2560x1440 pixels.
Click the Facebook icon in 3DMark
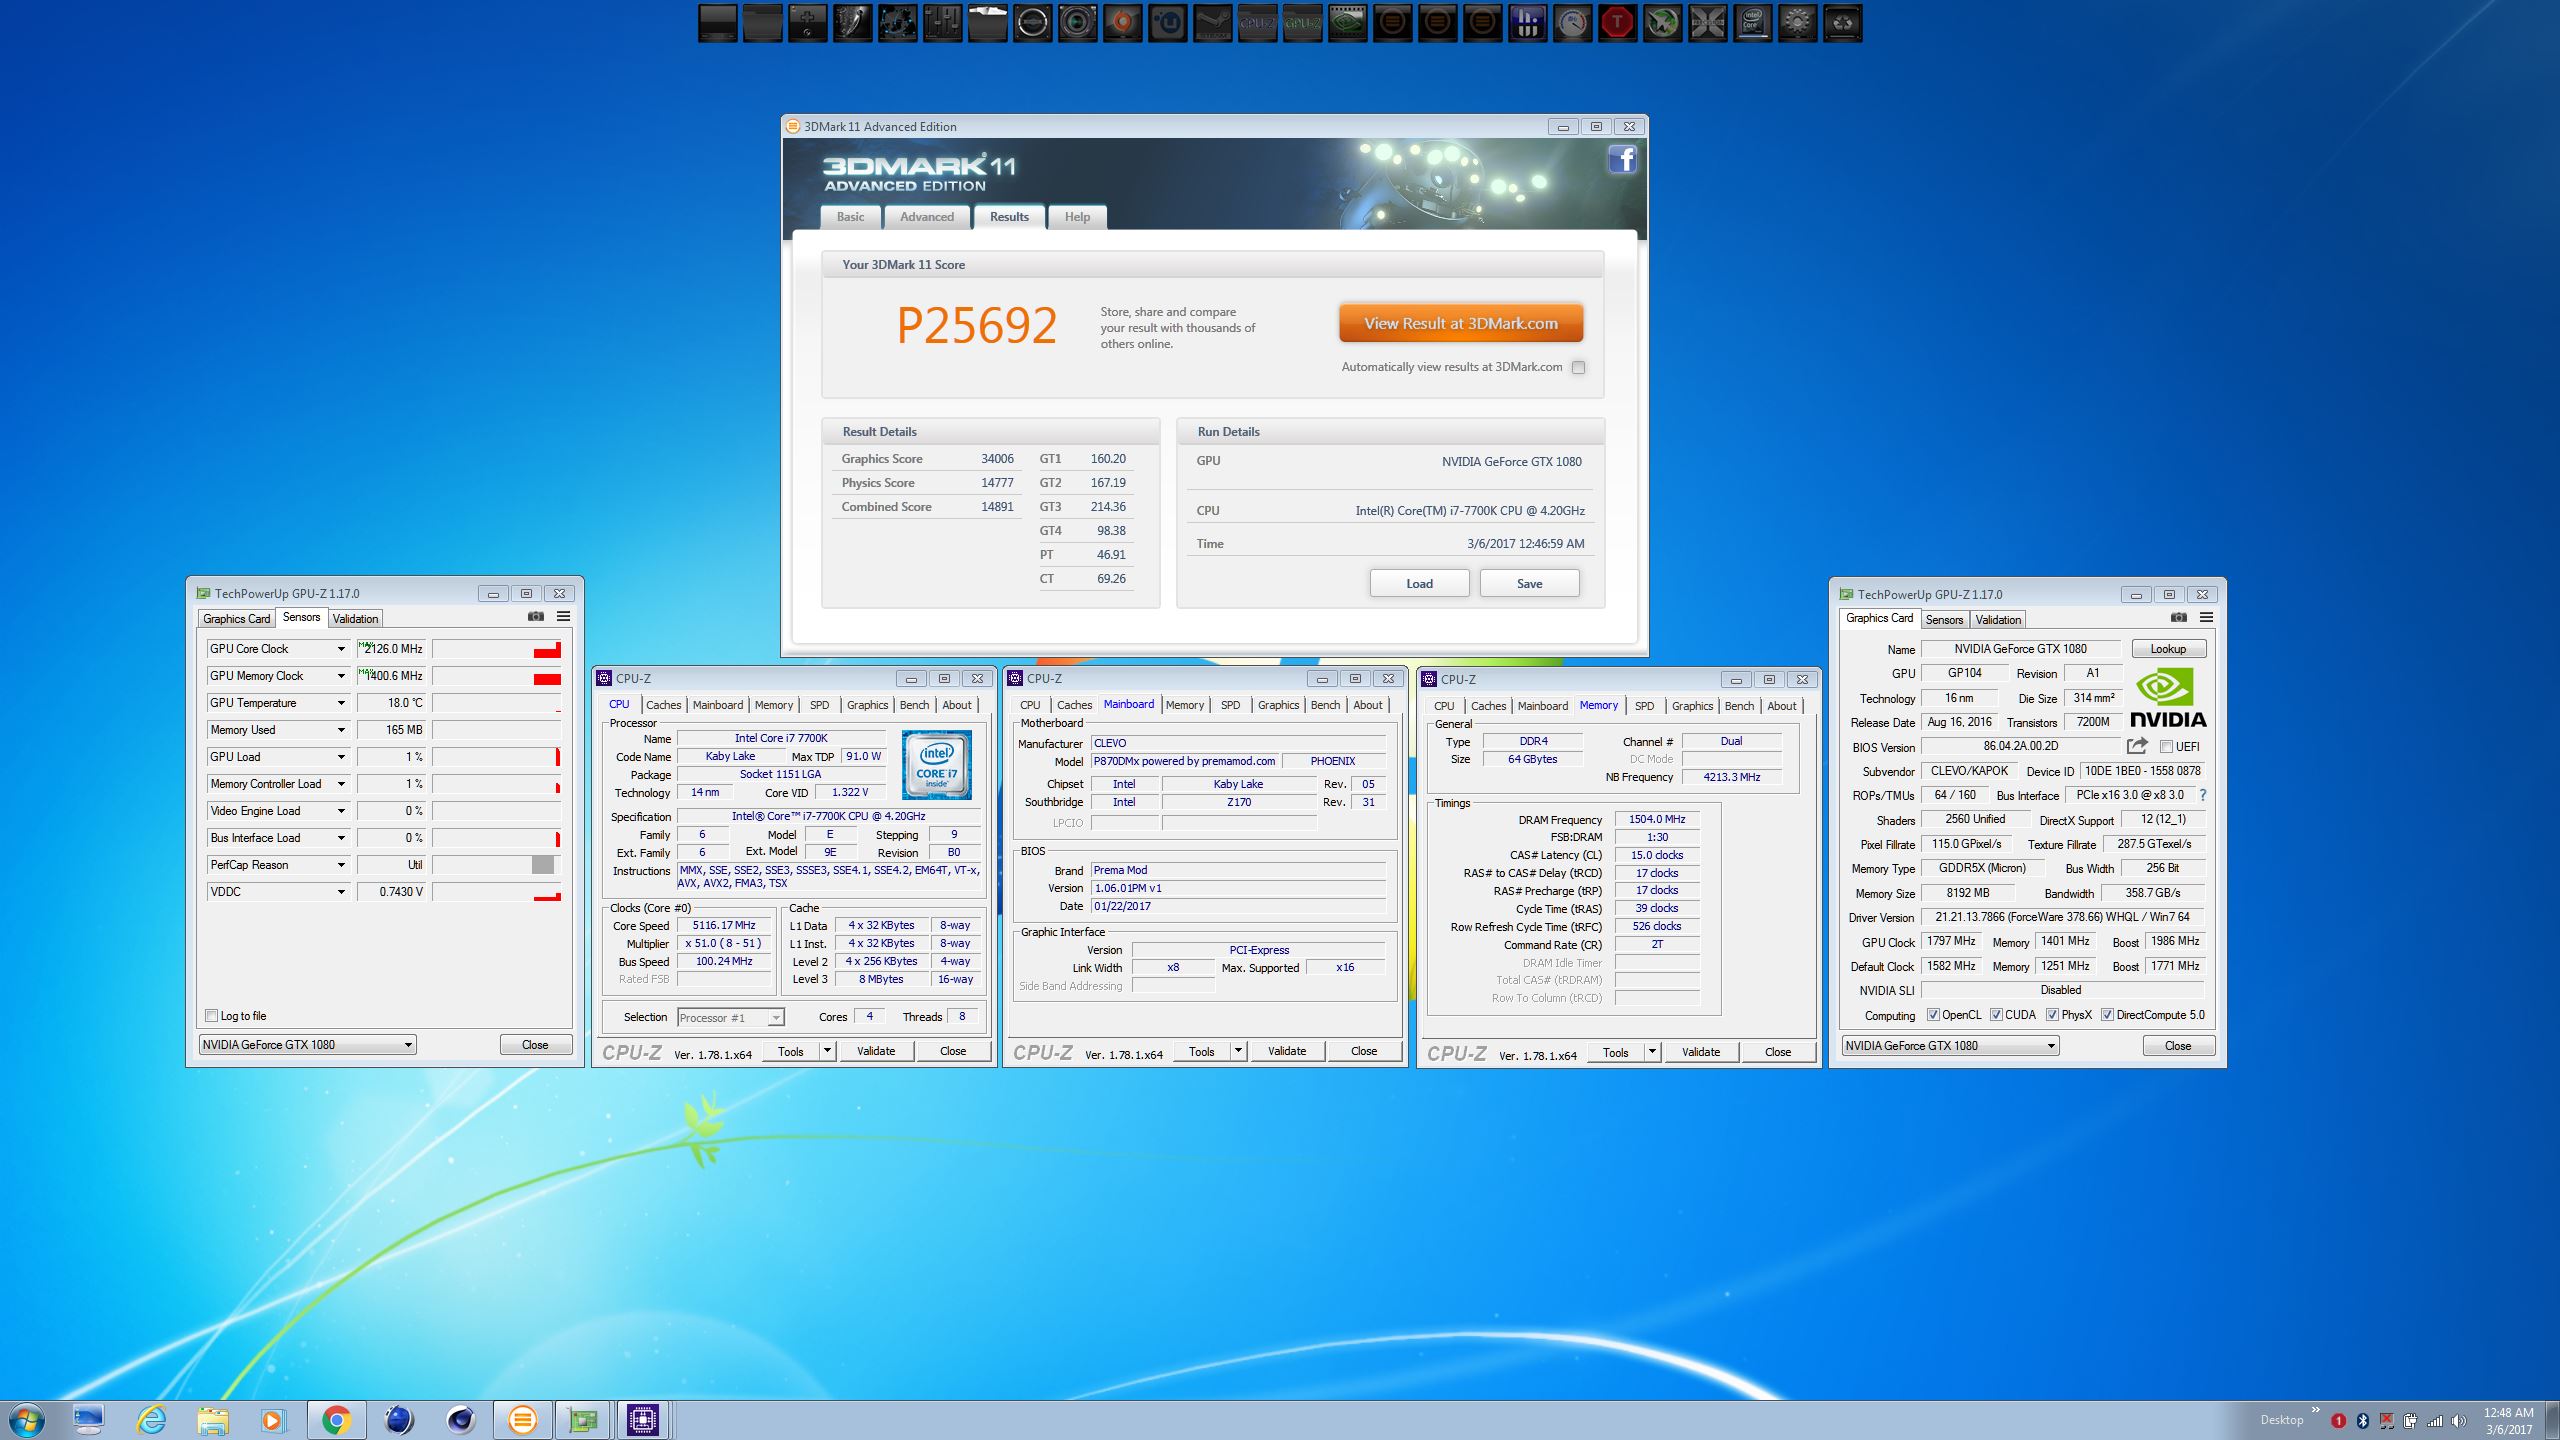(x=1622, y=159)
